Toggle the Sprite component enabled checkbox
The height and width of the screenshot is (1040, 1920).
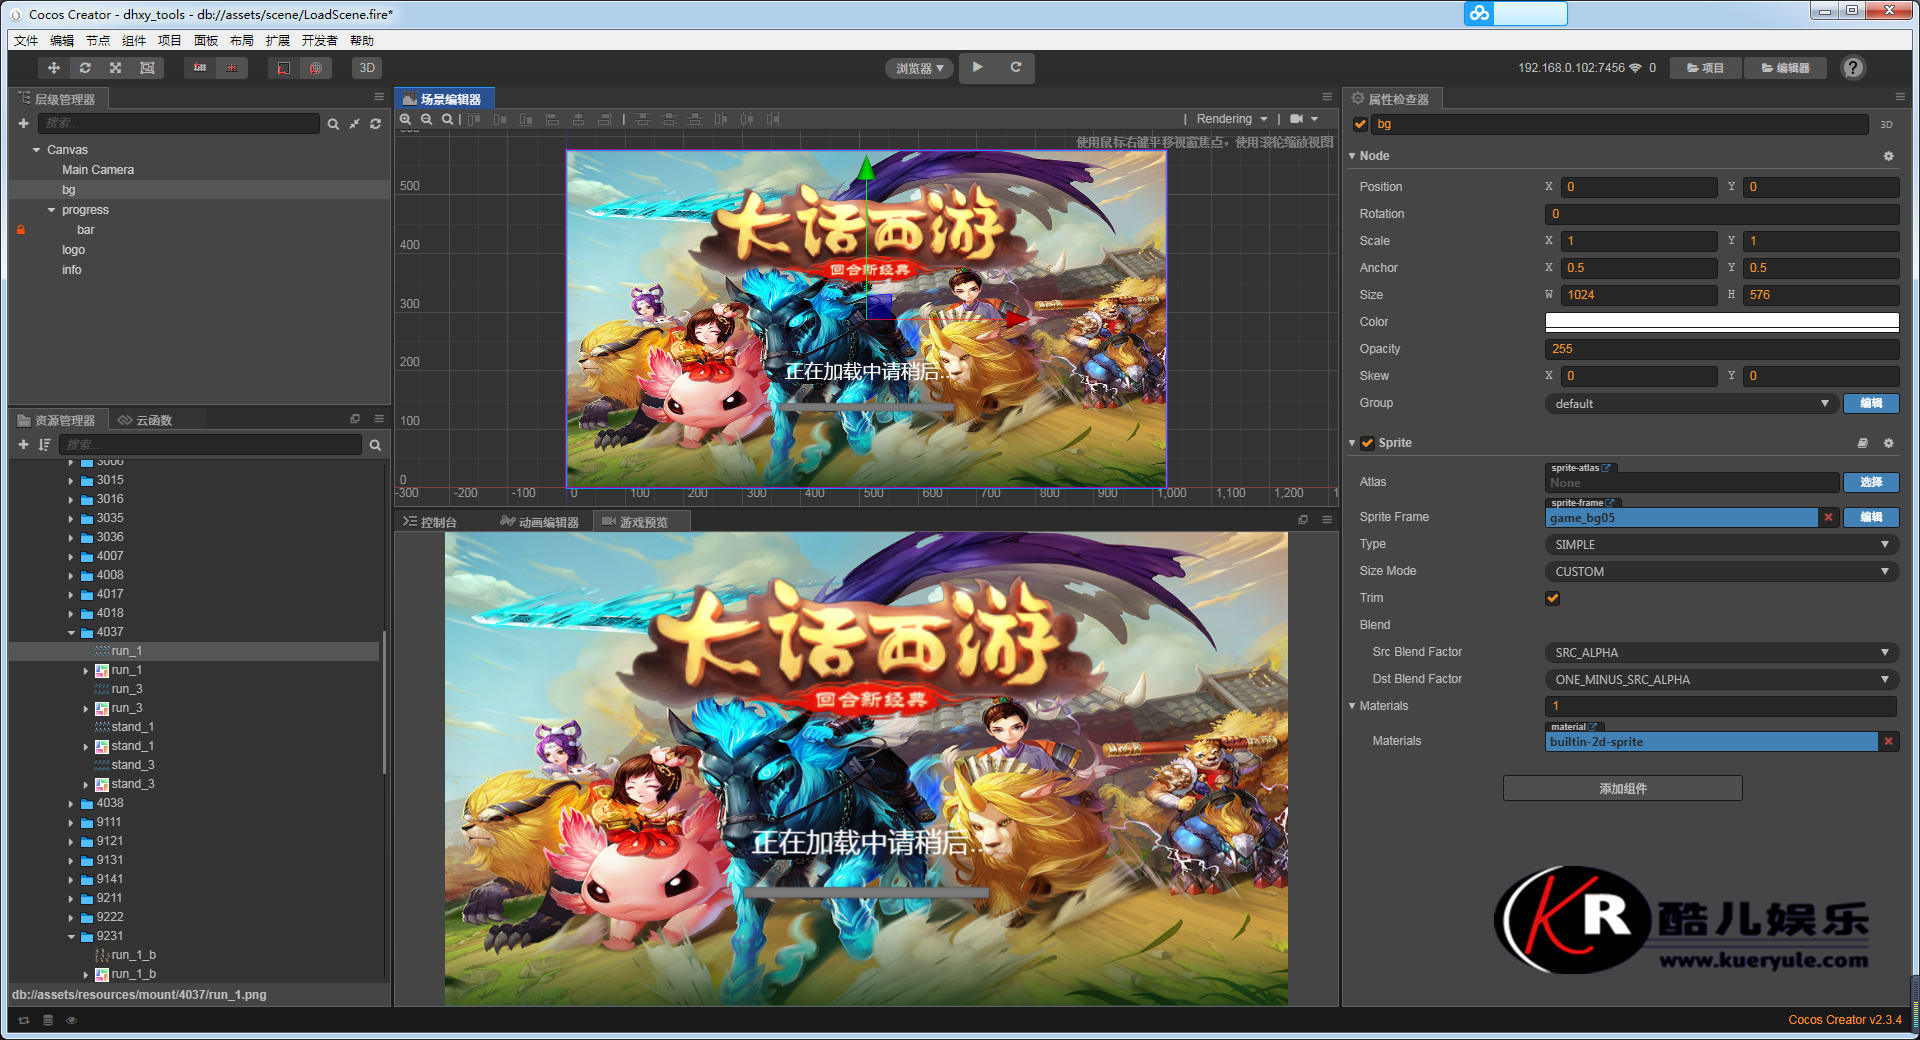(x=1367, y=443)
